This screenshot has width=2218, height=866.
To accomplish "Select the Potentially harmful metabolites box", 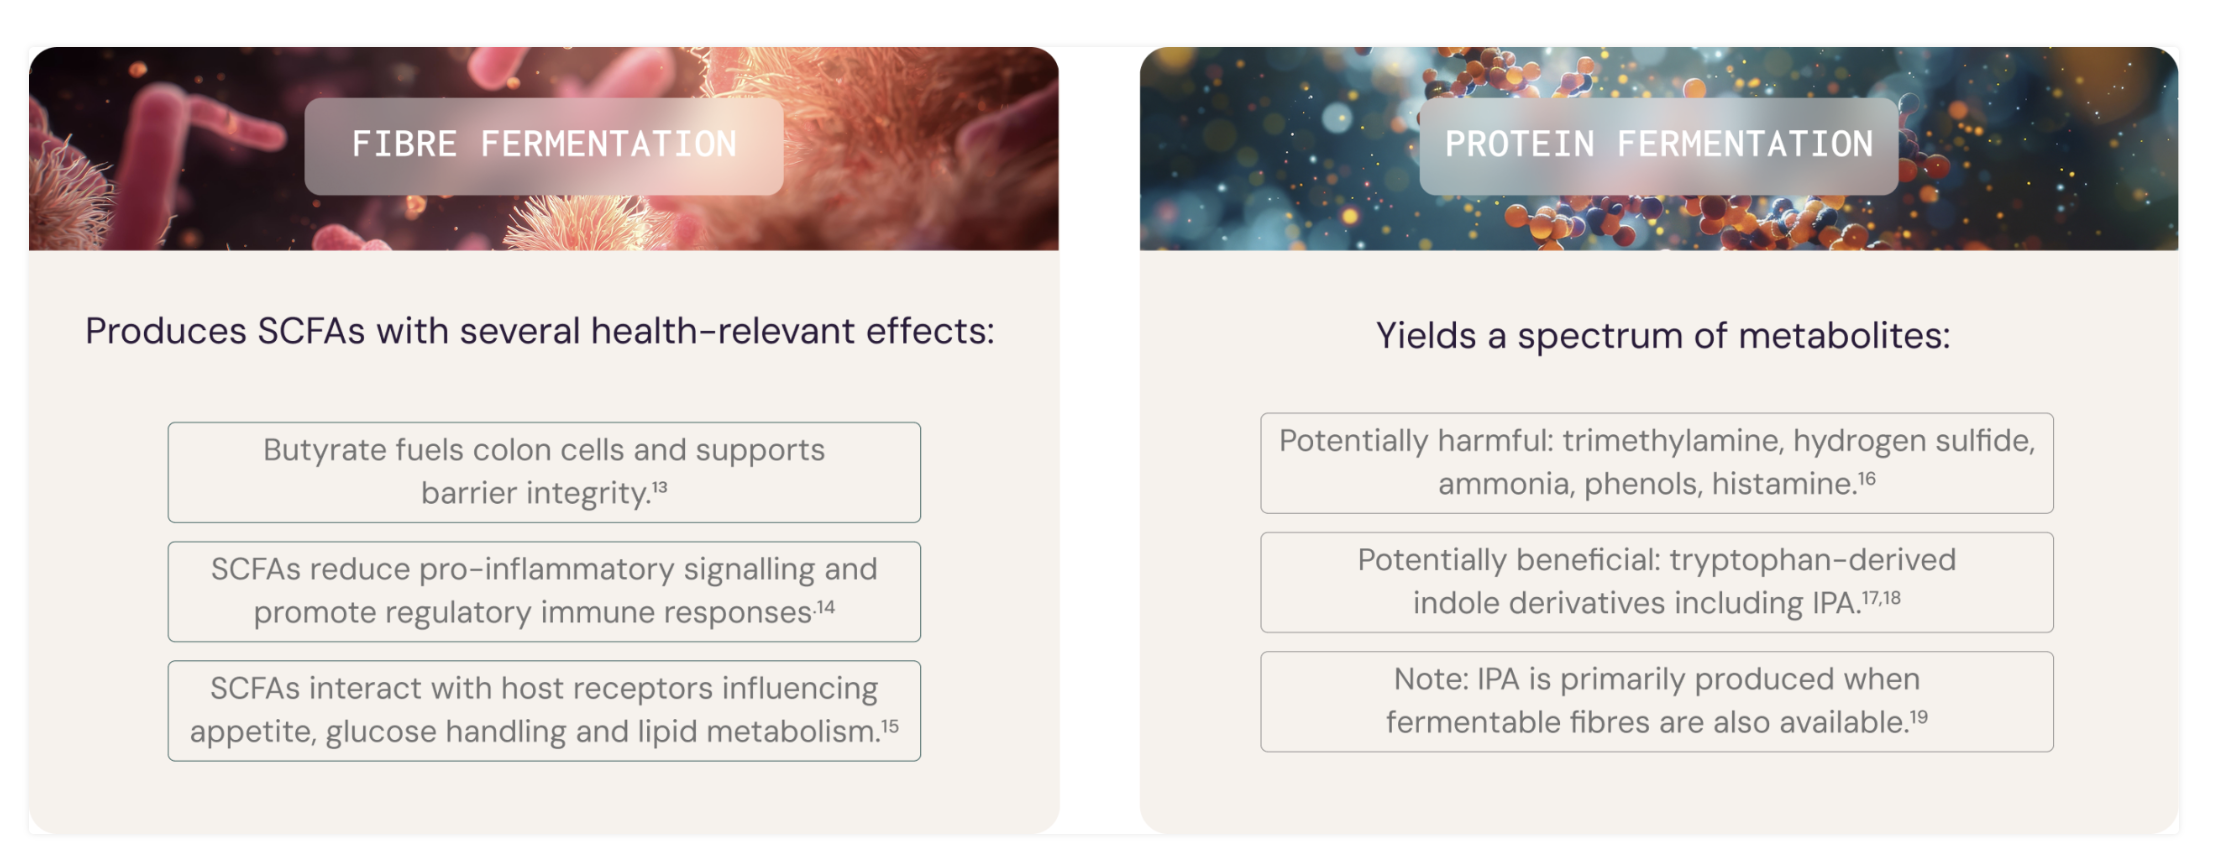I will (1657, 463).
